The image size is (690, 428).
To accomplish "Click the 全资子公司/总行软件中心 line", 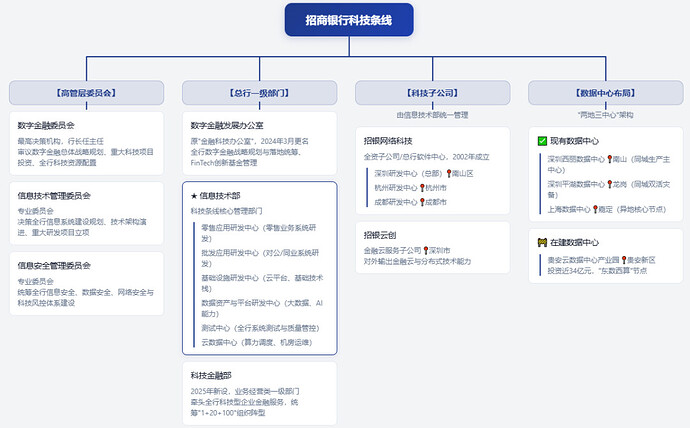I will pos(426,157).
